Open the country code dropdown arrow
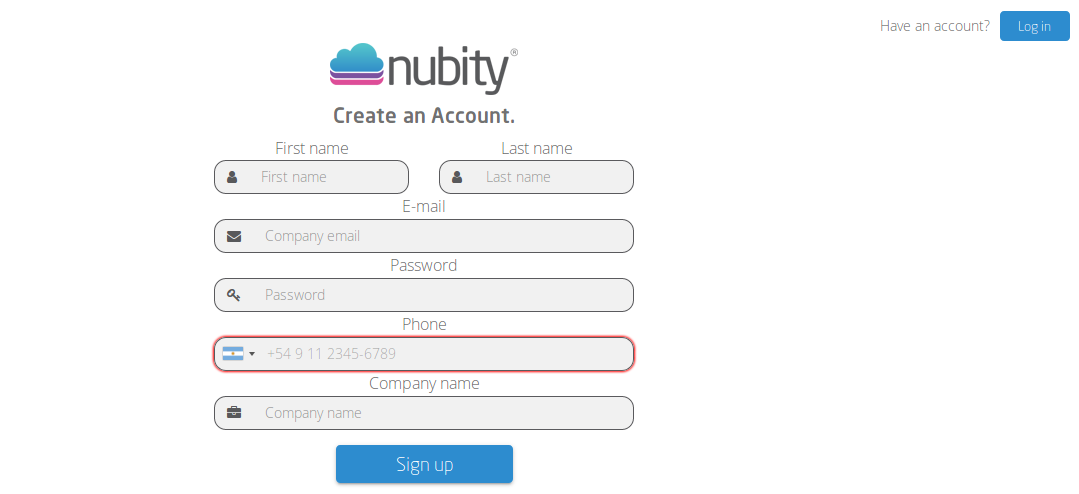This screenshot has height=494, width=1079. [252, 354]
